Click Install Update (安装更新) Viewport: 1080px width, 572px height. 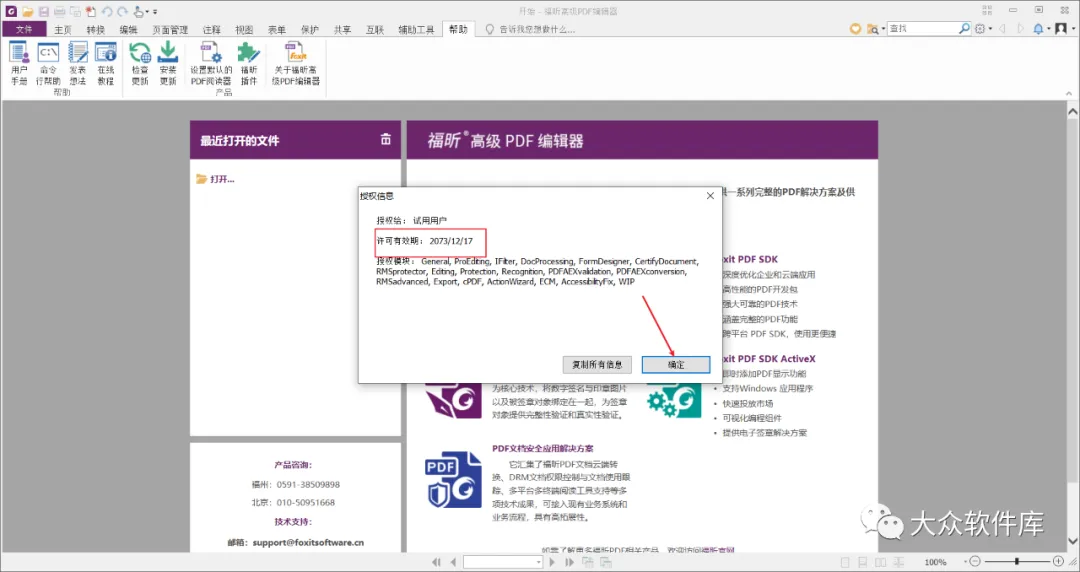pyautogui.click(x=168, y=63)
